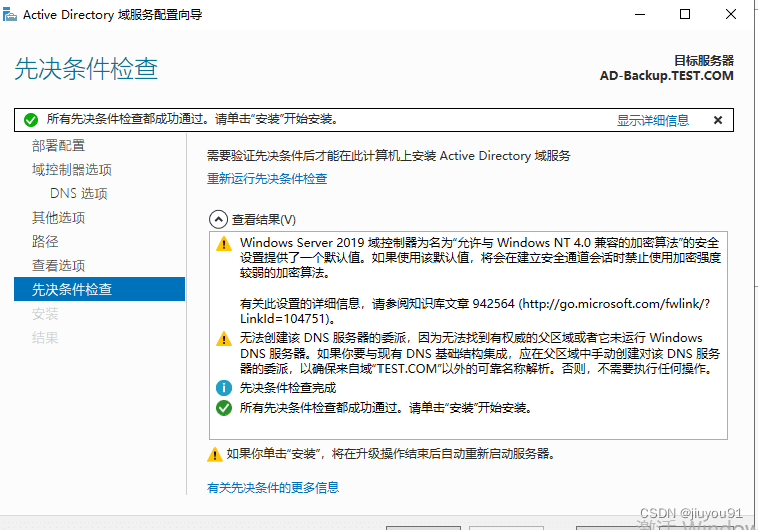Image resolution: width=758 pixels, height=530 pixels.
Task: Click the text 先决条件检查完成
Action: pos(288,388)
